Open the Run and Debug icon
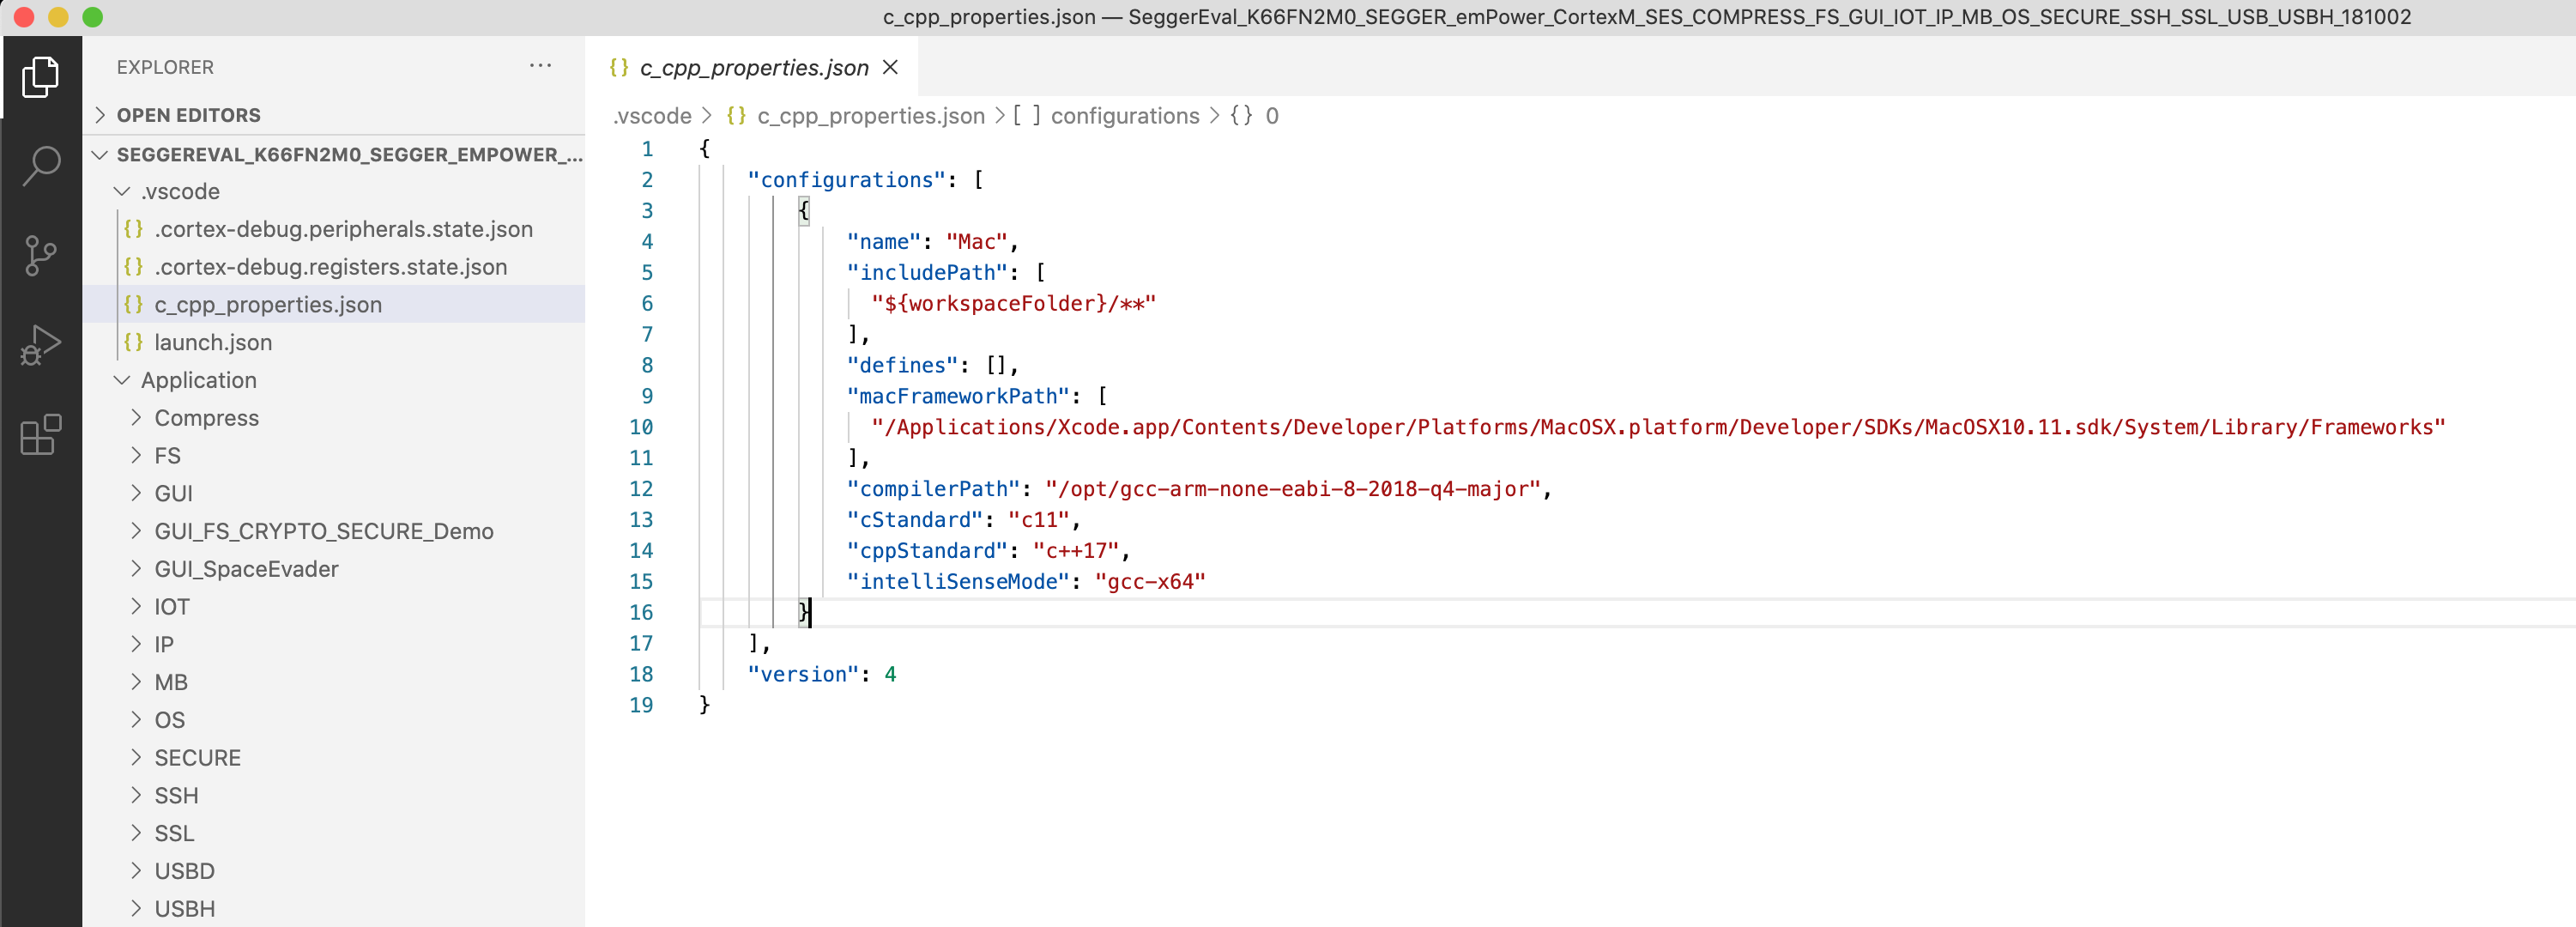This screenshot has height=927, width=2576. pyautogui.click(x=40, y=345)
